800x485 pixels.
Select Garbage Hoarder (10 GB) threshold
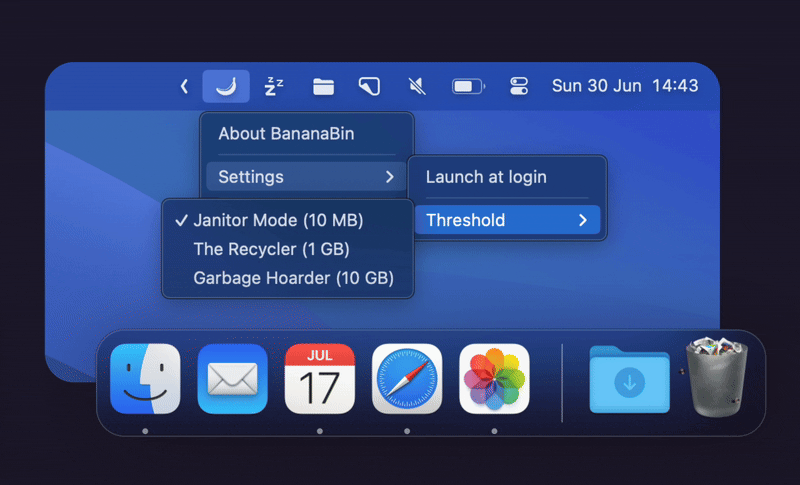[293, 277]
